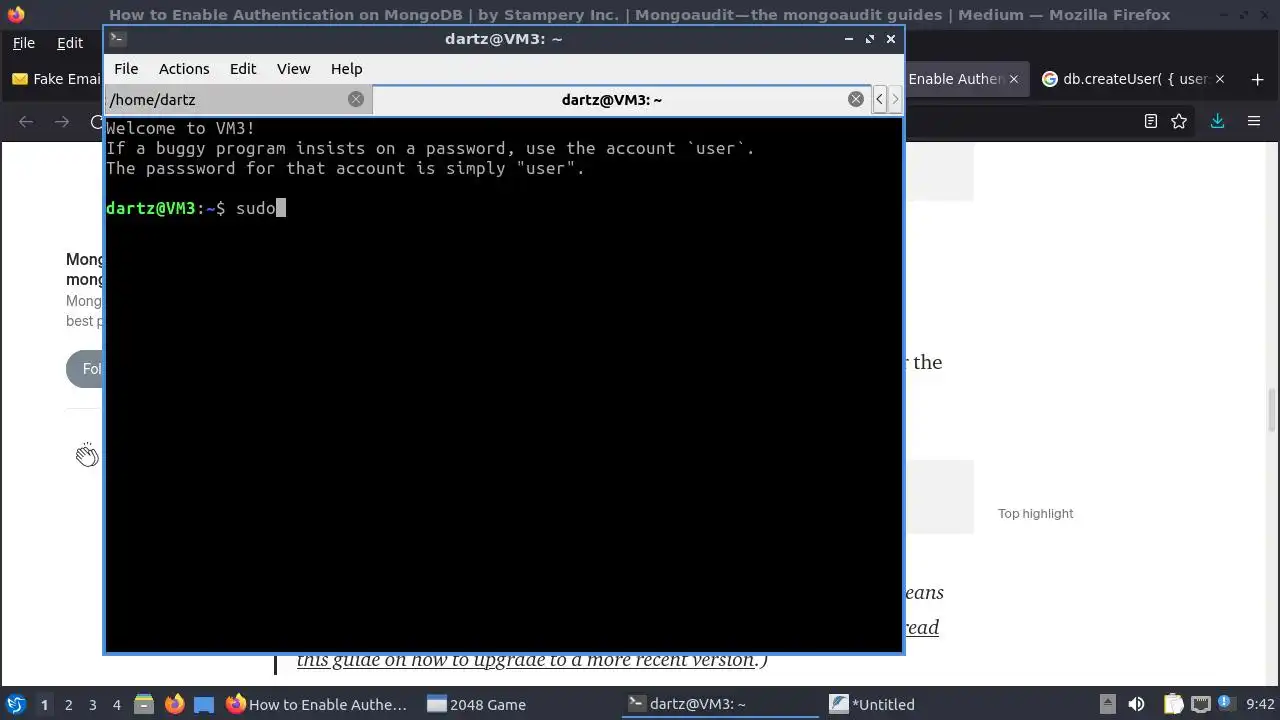Open terminal Actions menu

coord(184,68)
